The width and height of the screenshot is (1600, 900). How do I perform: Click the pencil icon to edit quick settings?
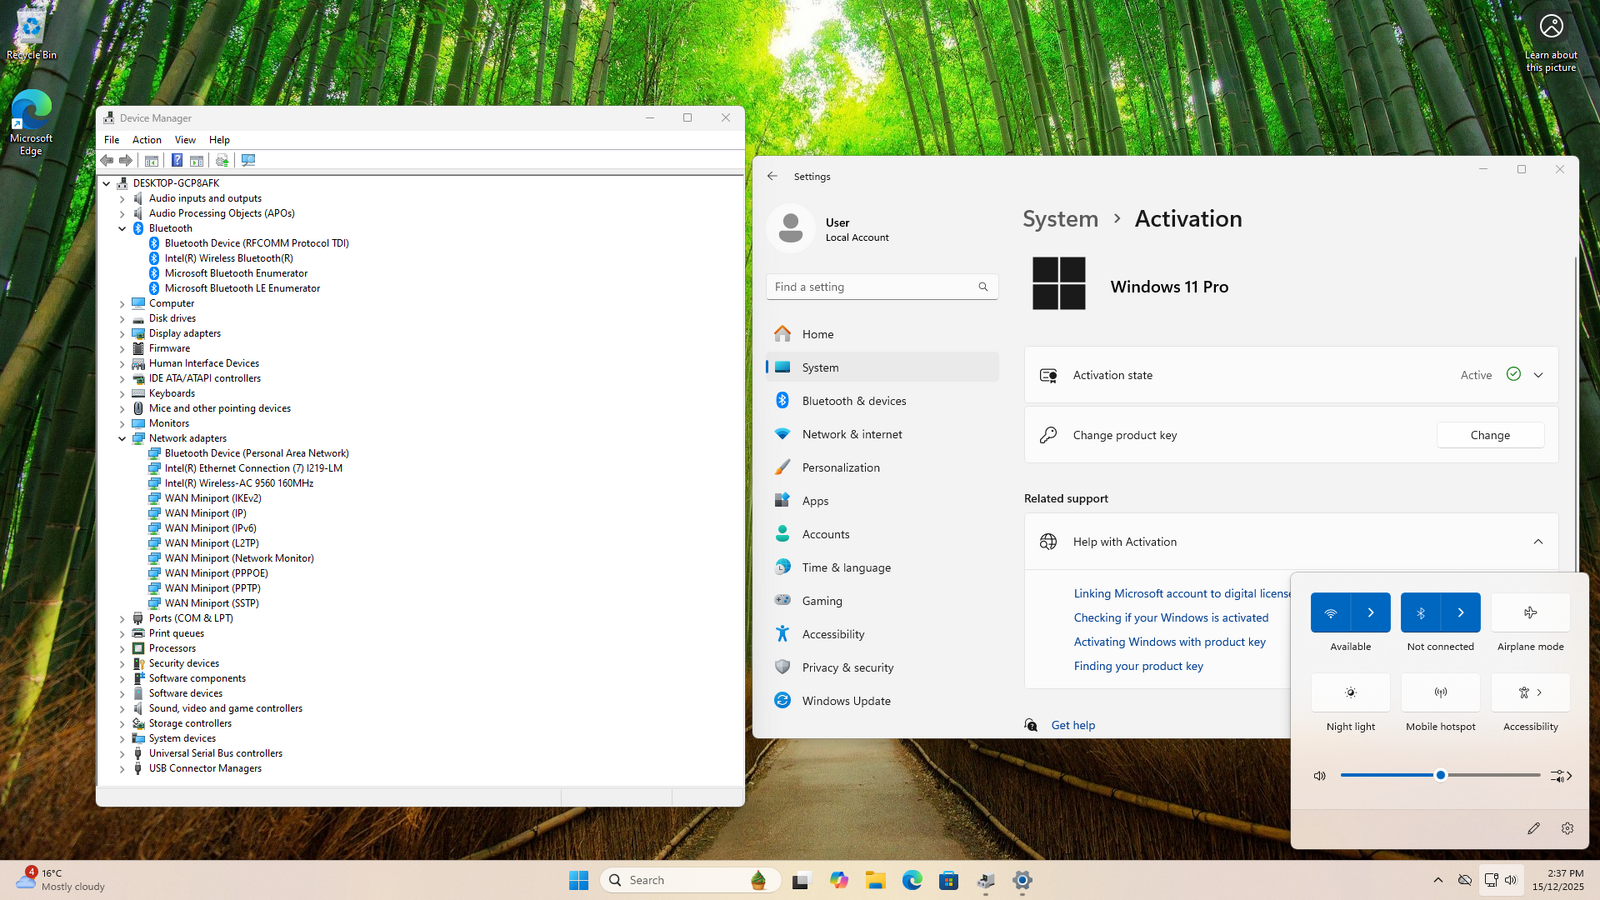(x=1533, y=828)
